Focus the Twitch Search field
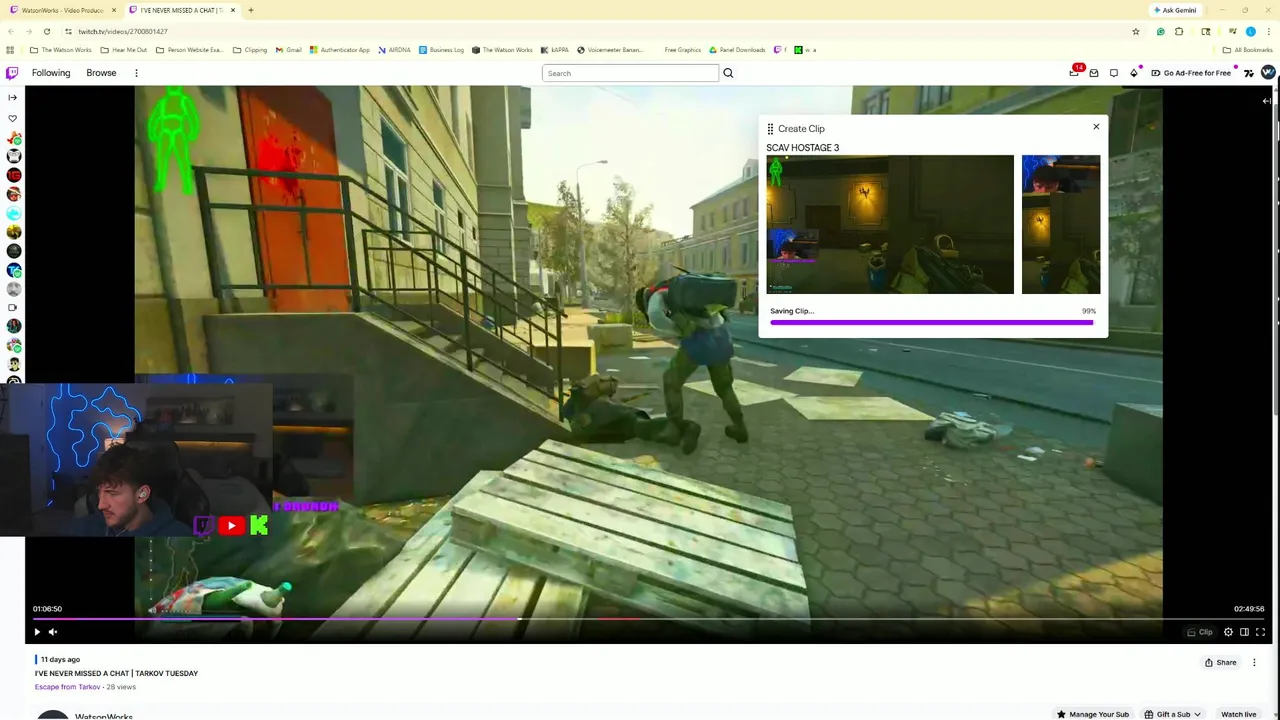Image resolution: width=1280 pixels, height=720 pixels. click(630, 73)
